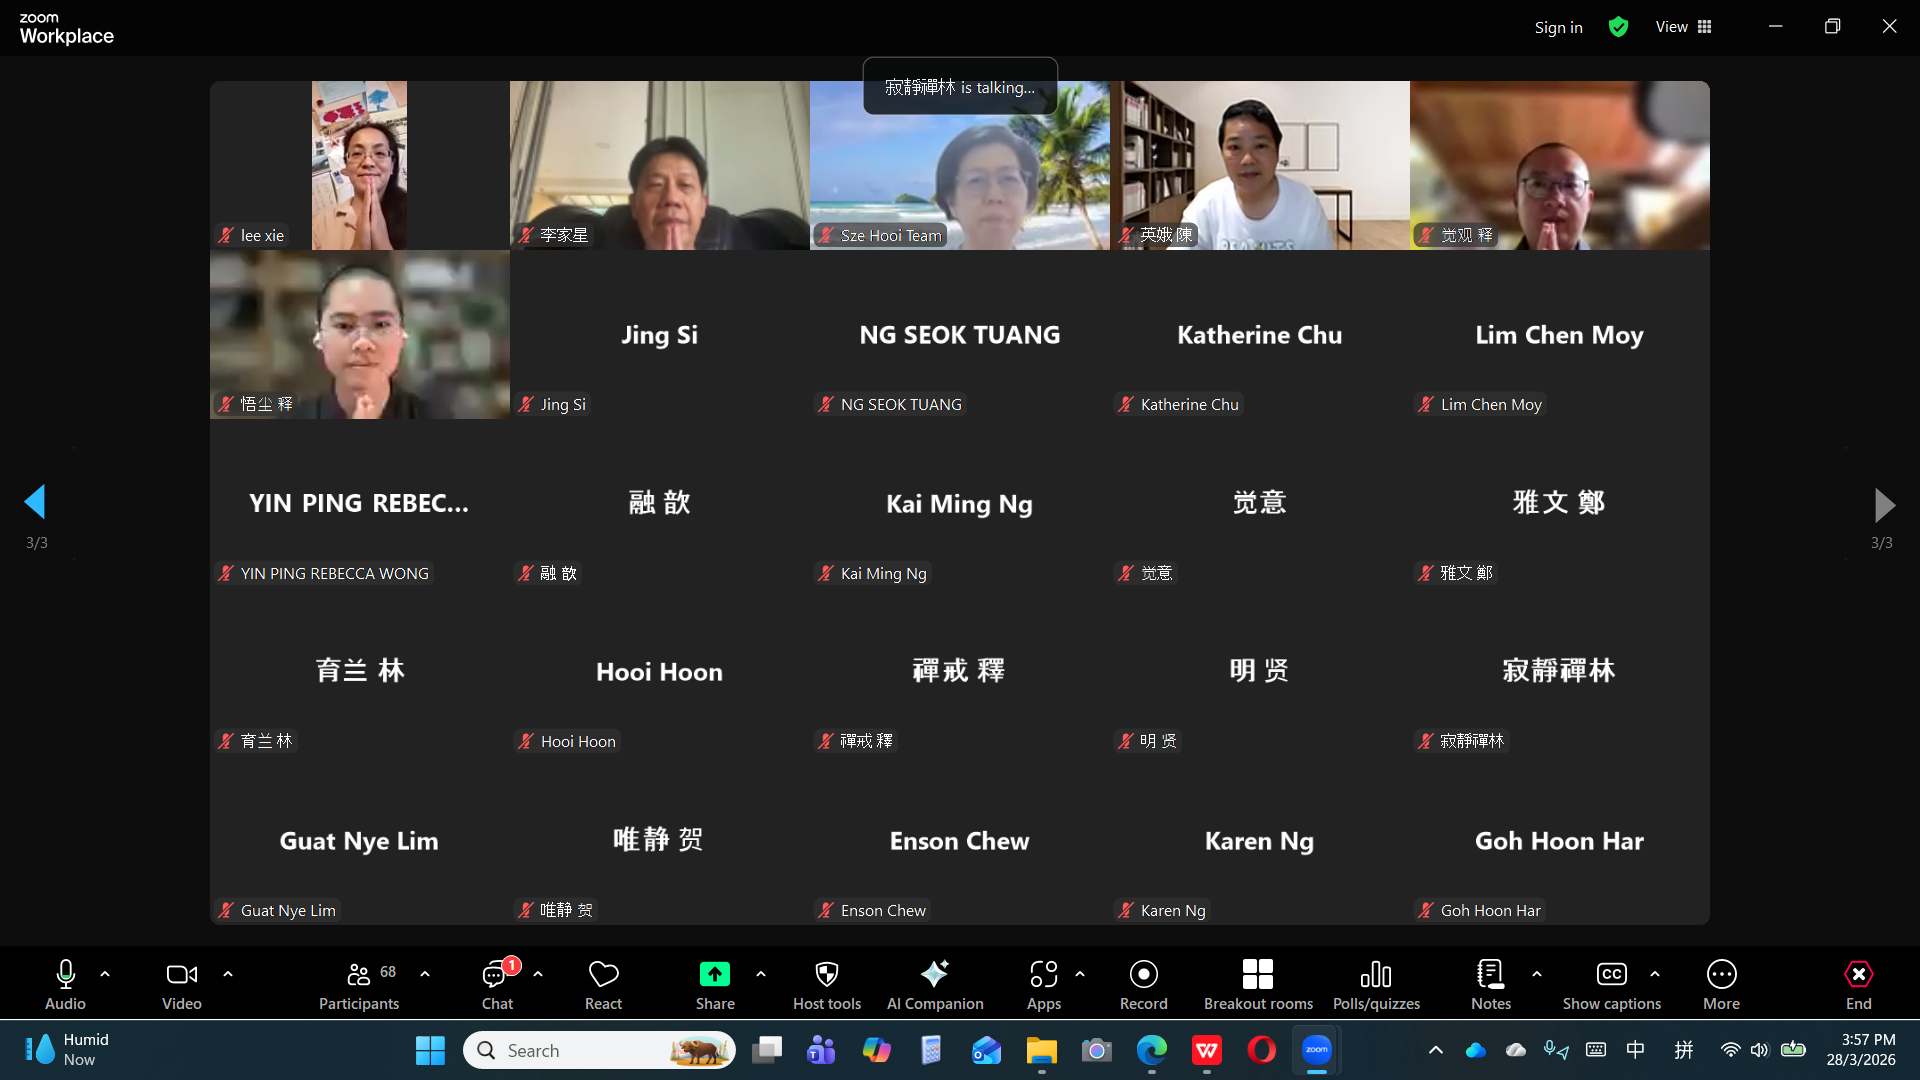The width and height of the screenshot is (1920, 1080).
Task: Open the More options menu
Action: [x=1721, y=984]
